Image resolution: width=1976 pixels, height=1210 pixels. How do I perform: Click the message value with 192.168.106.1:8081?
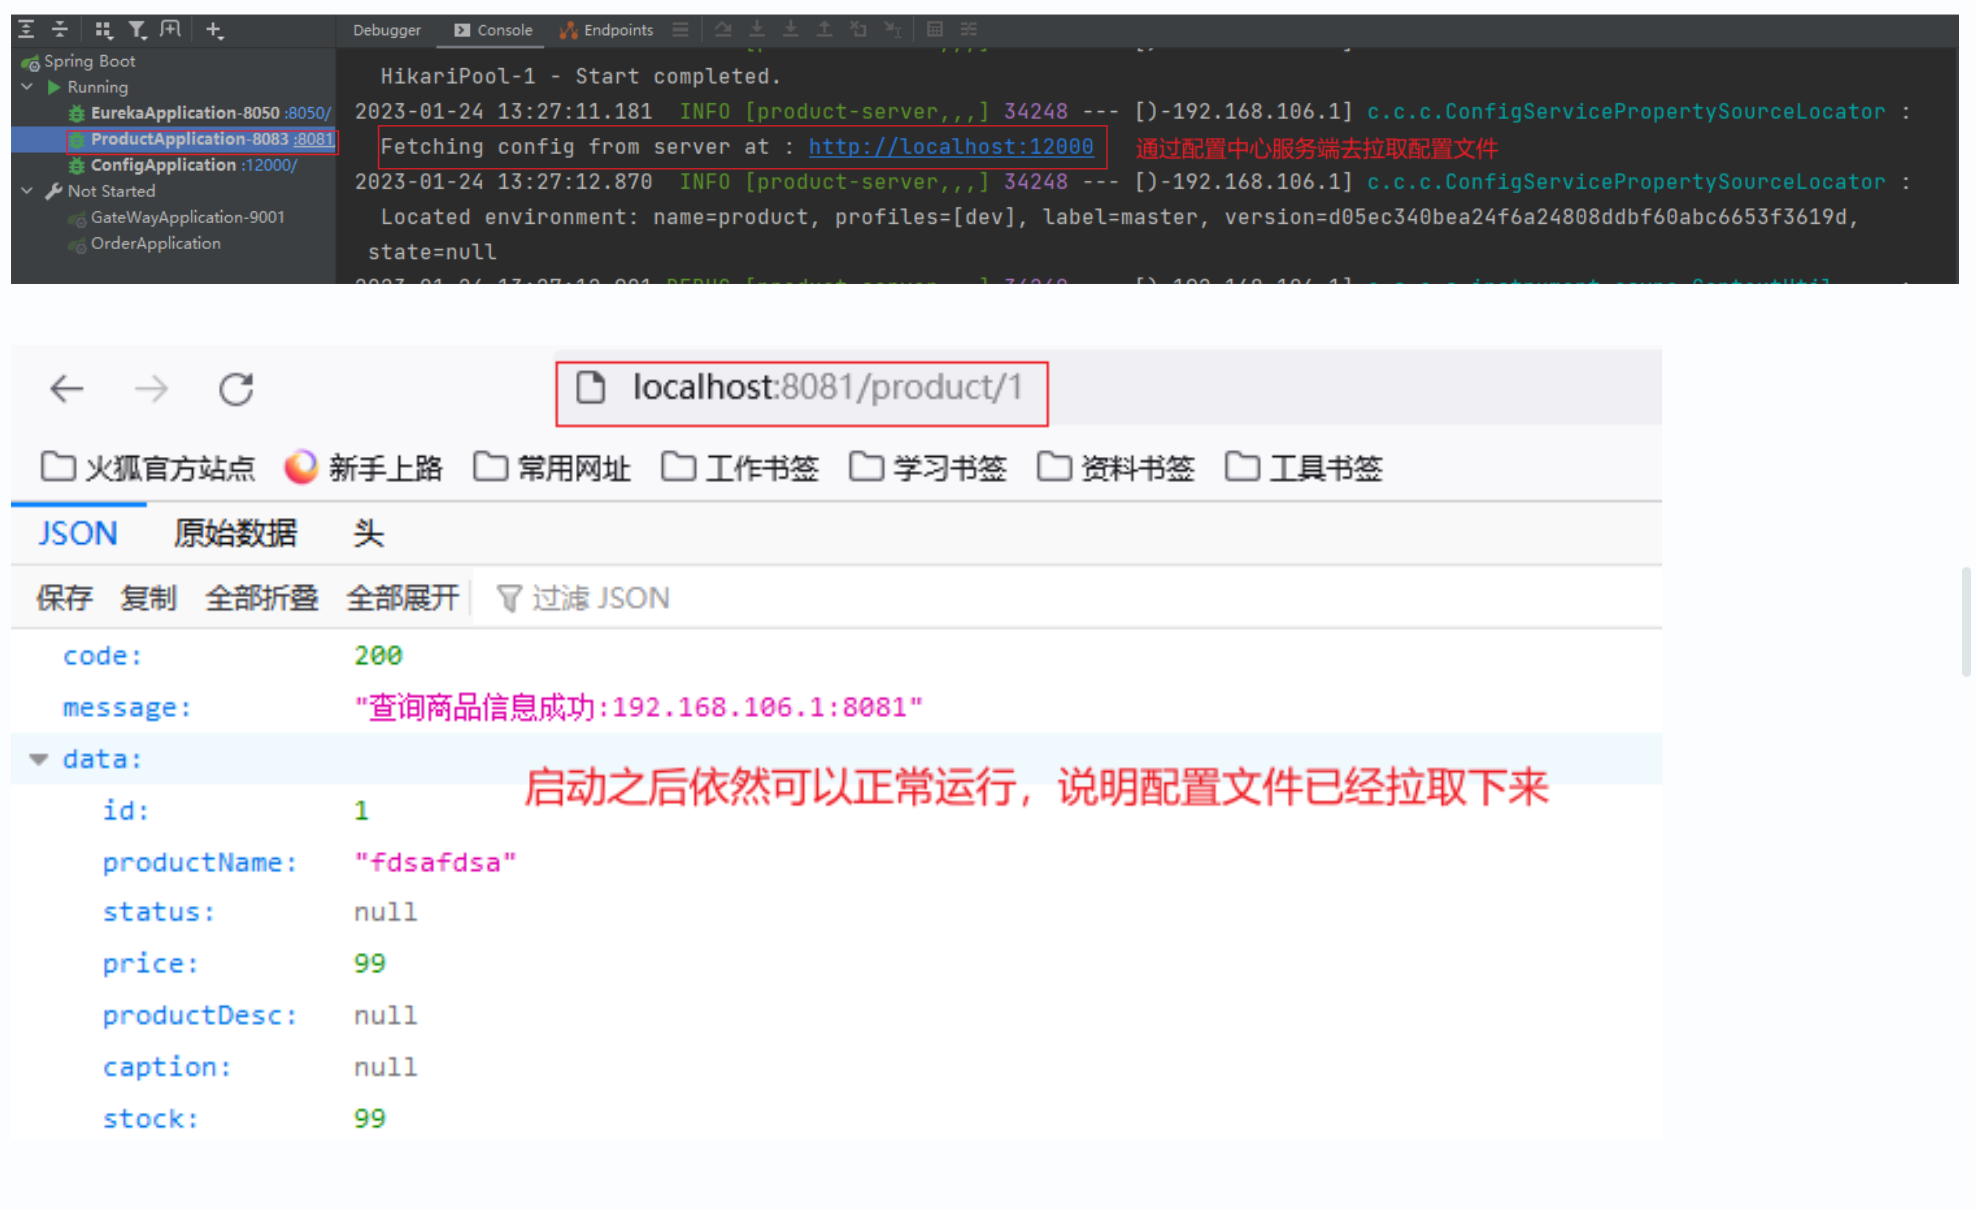[x=638, y=707]
